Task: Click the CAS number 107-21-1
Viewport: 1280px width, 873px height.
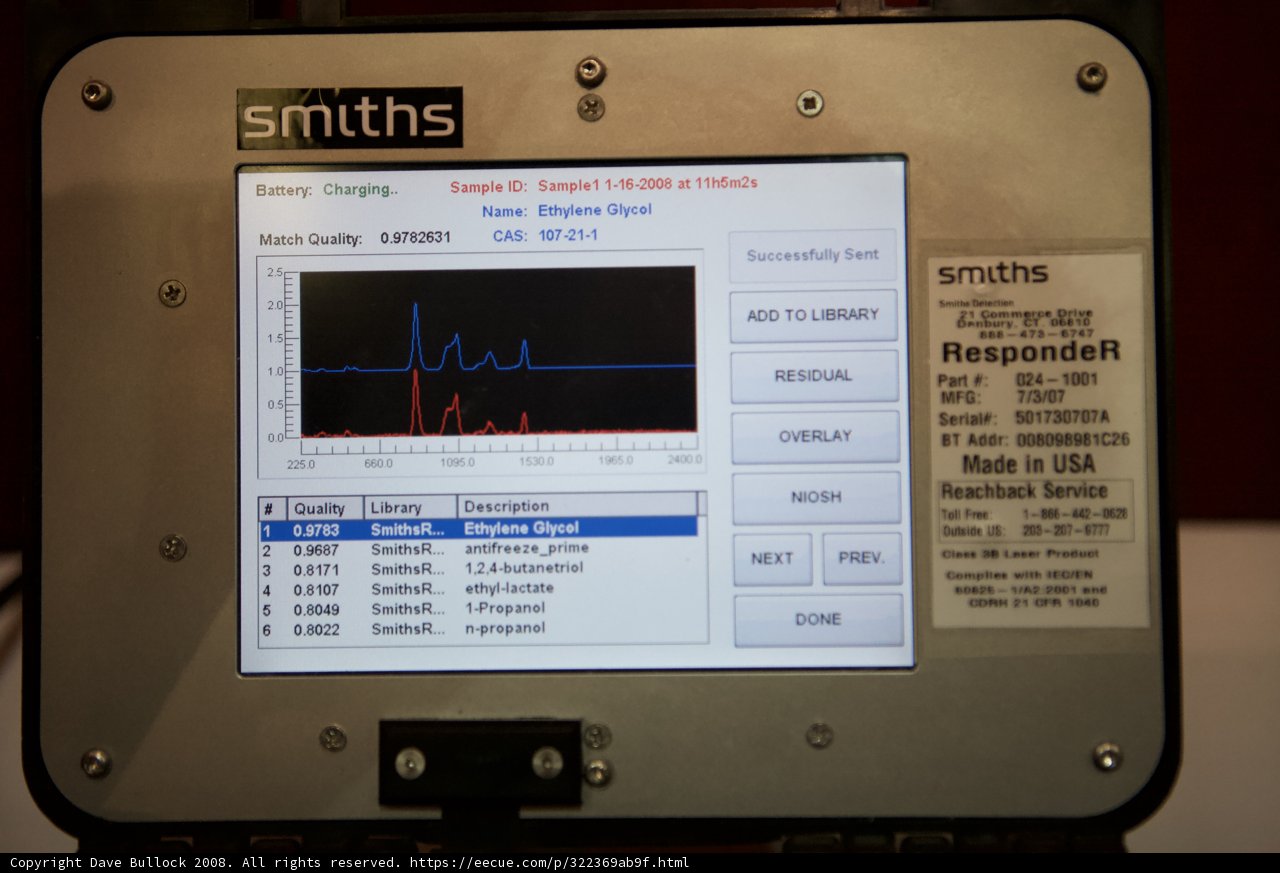Action: (x=568, y=235)
